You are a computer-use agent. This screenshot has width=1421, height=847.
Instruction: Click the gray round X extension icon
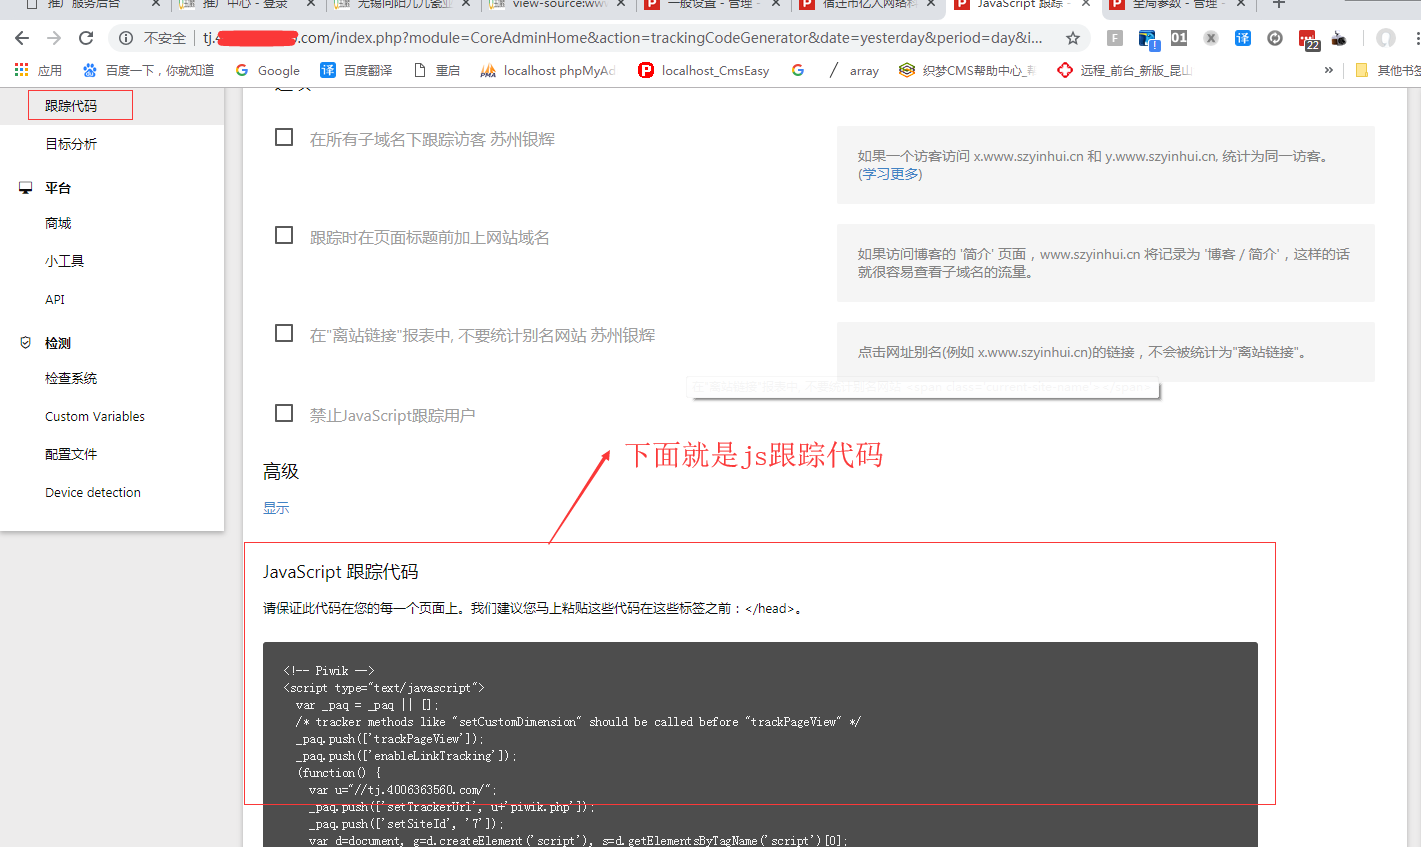[x=1211, y=38]
